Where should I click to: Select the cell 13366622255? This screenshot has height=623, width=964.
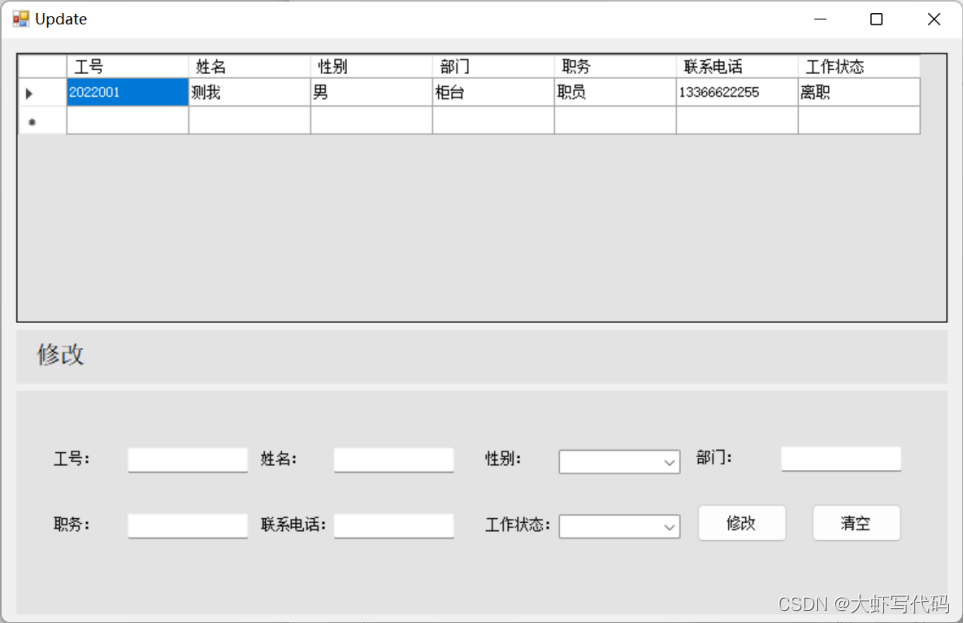coord(737,92)
